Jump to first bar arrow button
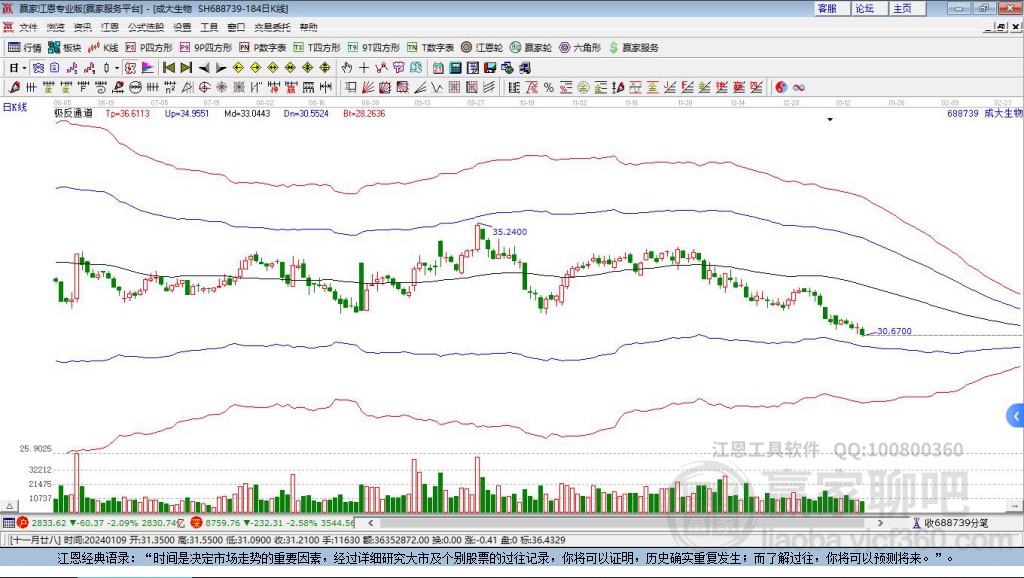 (x=169, y=68)
